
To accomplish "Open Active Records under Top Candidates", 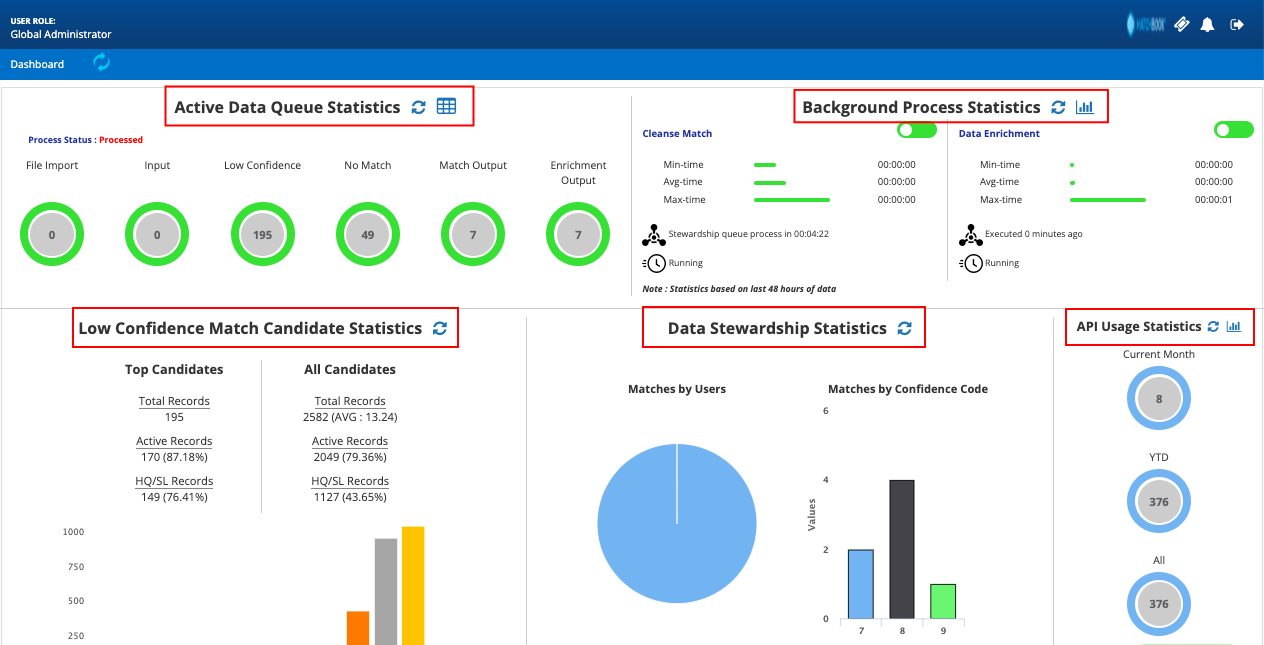I will pyautogui.click(x=174, y=441).
